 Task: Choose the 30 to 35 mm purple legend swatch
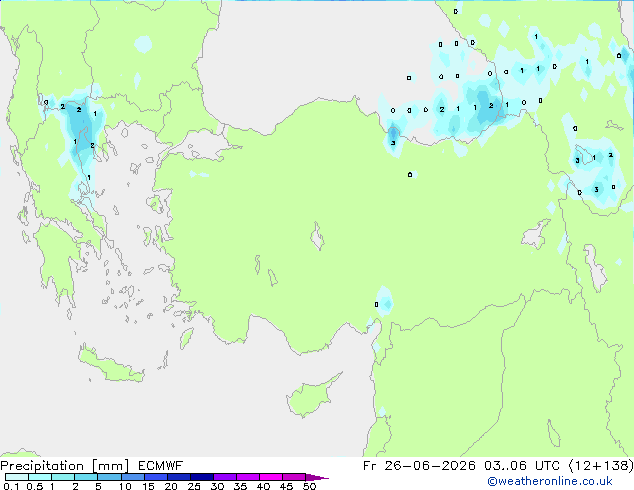(x=225, y=477)
